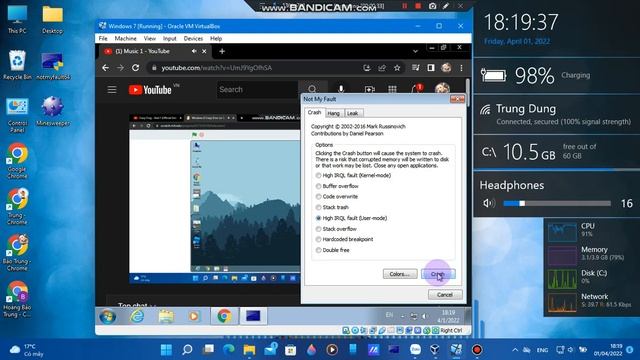The image size is (640, 360).
Task: Mute Headphones via speaker icon
Action: click(x=489, y=203)
